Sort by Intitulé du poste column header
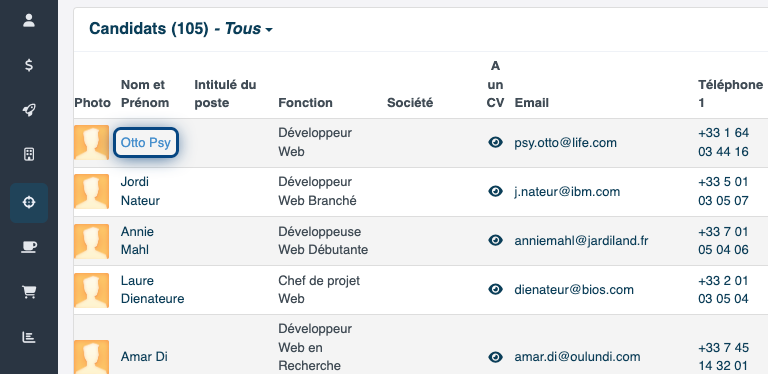 pos(225,94)
